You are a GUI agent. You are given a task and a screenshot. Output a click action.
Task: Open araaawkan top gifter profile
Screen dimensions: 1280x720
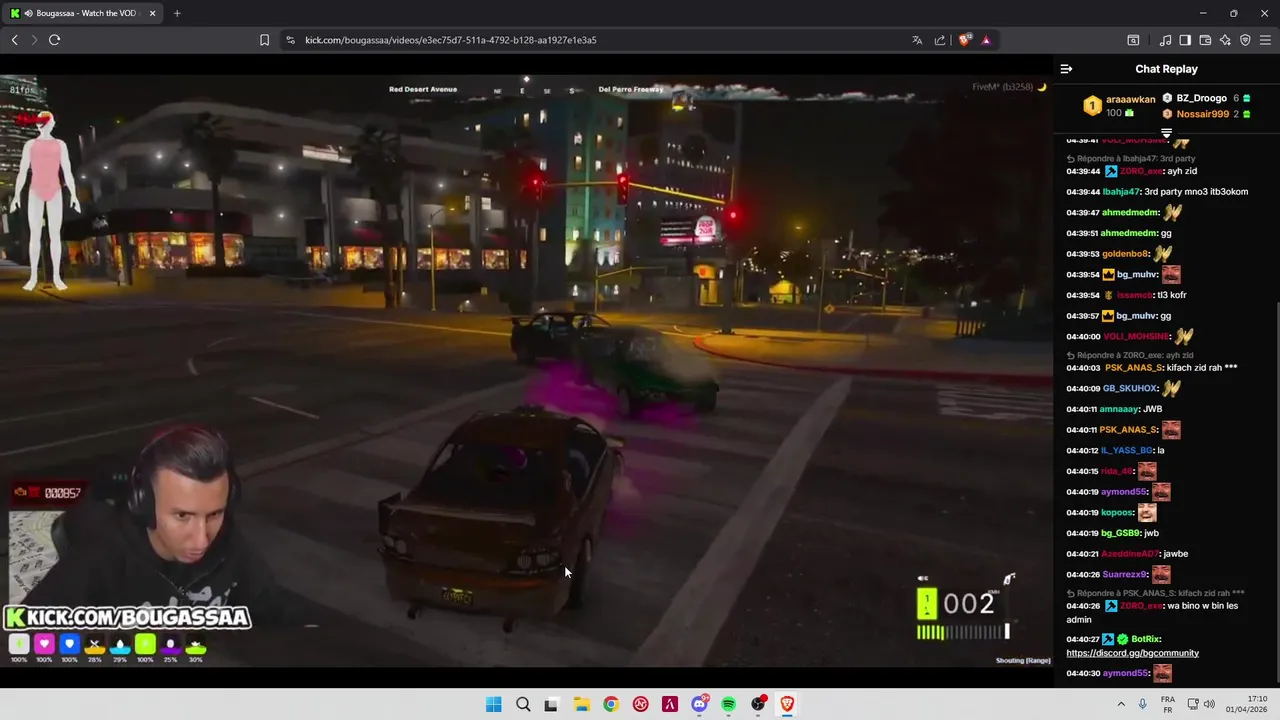pyautogui.click(x=1130, y=99)
